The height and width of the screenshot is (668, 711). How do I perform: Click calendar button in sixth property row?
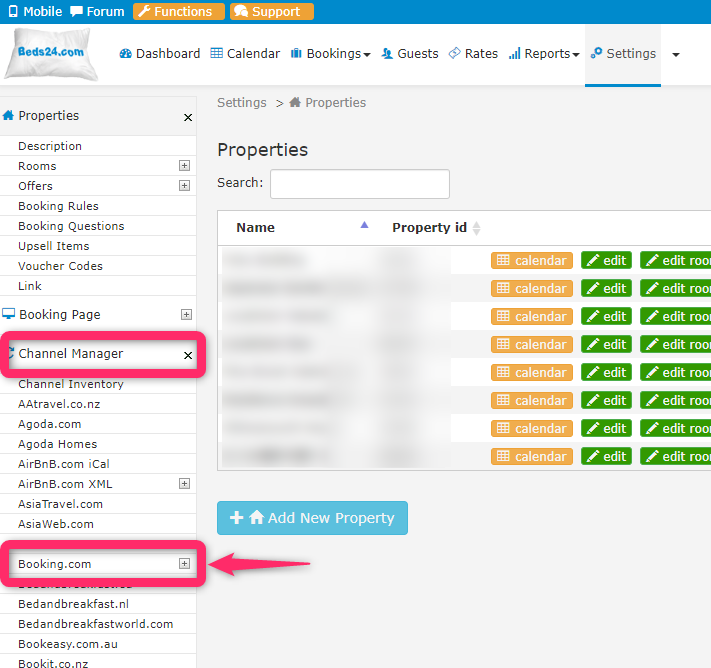[x=531, y=400]
